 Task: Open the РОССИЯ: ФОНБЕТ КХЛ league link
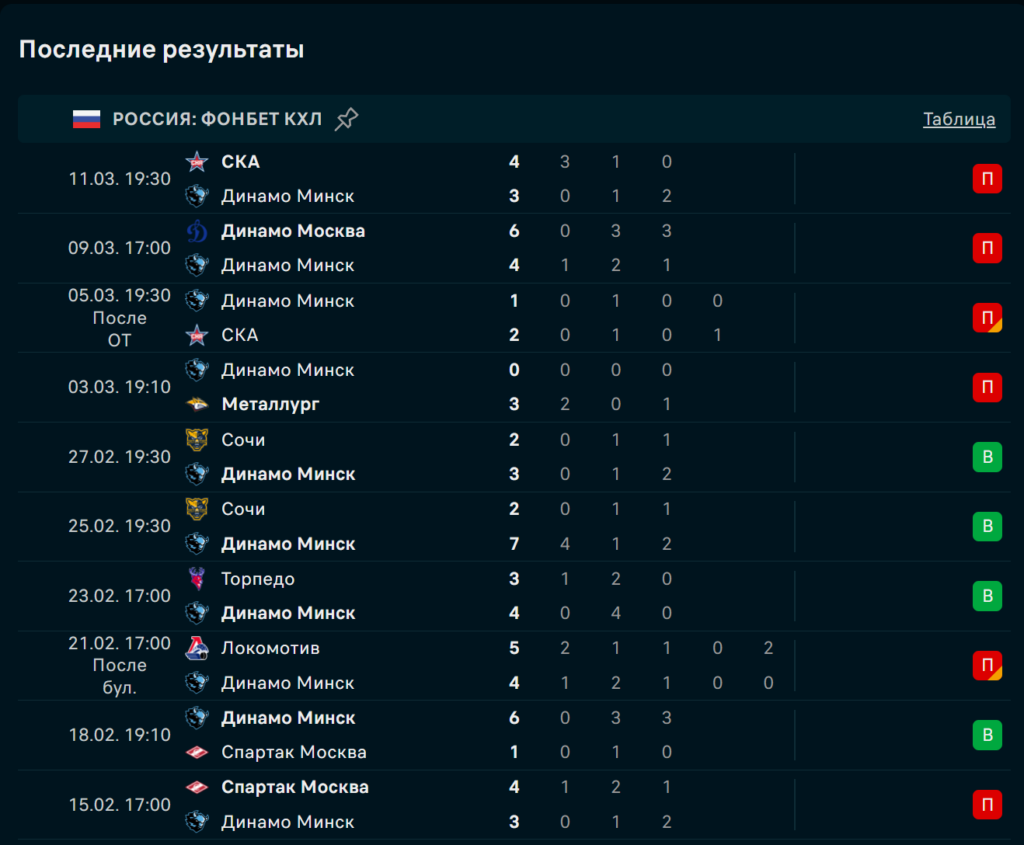click(x=217, y=120)
